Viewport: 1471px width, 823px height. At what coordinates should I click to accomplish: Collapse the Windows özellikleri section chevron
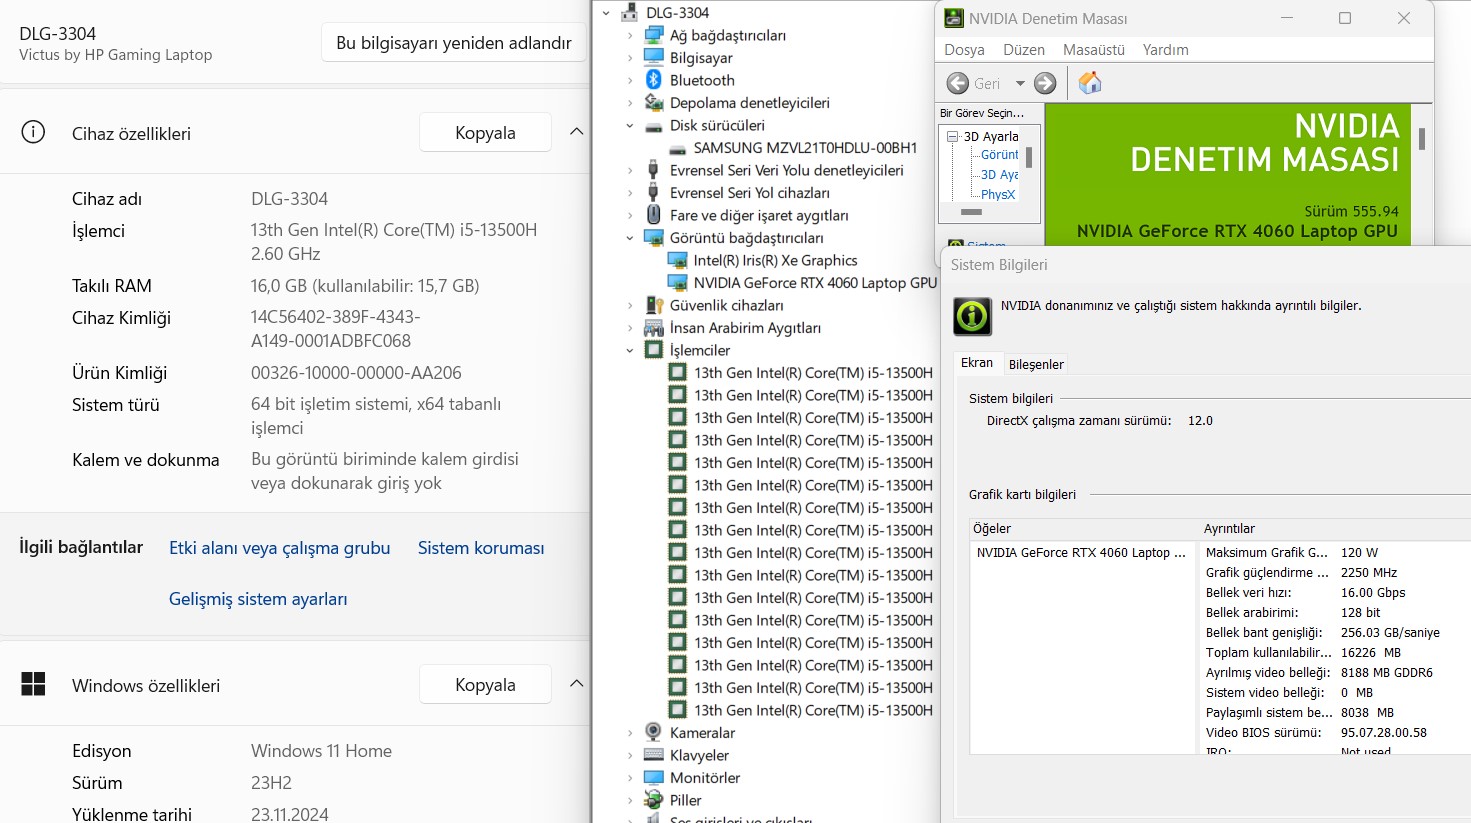coord(576,684)
